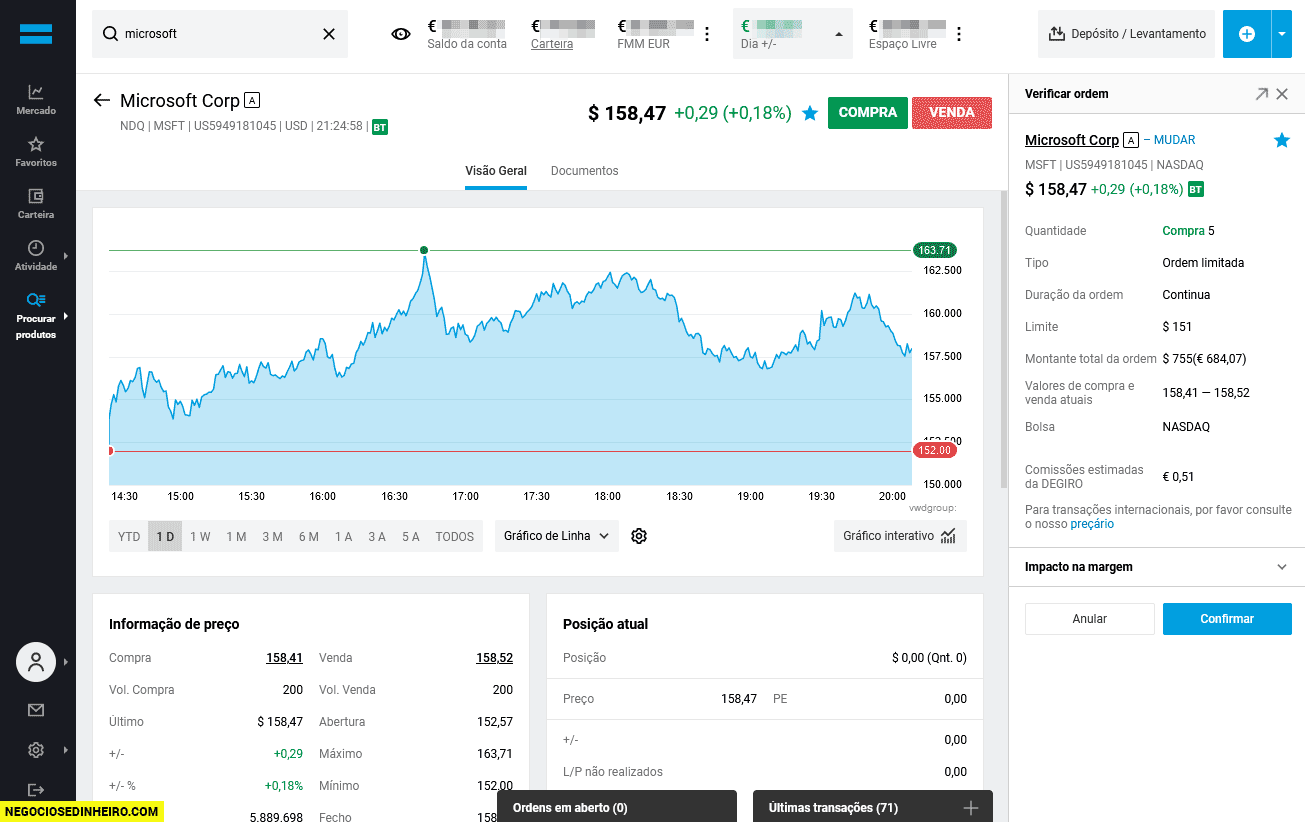The image size is (1305, 822).
Task: Click the MUDAR link
Action: tap(1175, 140)
